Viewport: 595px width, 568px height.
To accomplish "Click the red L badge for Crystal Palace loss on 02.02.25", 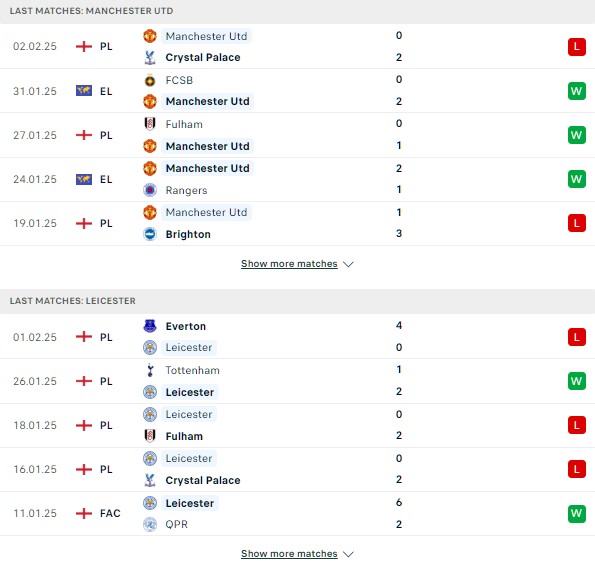I will pyautogui.click(x=576, y=47).
